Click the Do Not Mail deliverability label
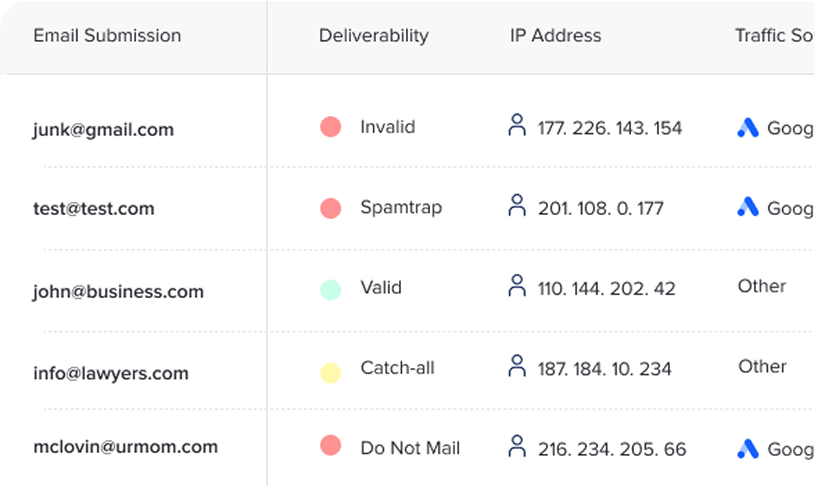815x486 pixels. click(410, 448)
